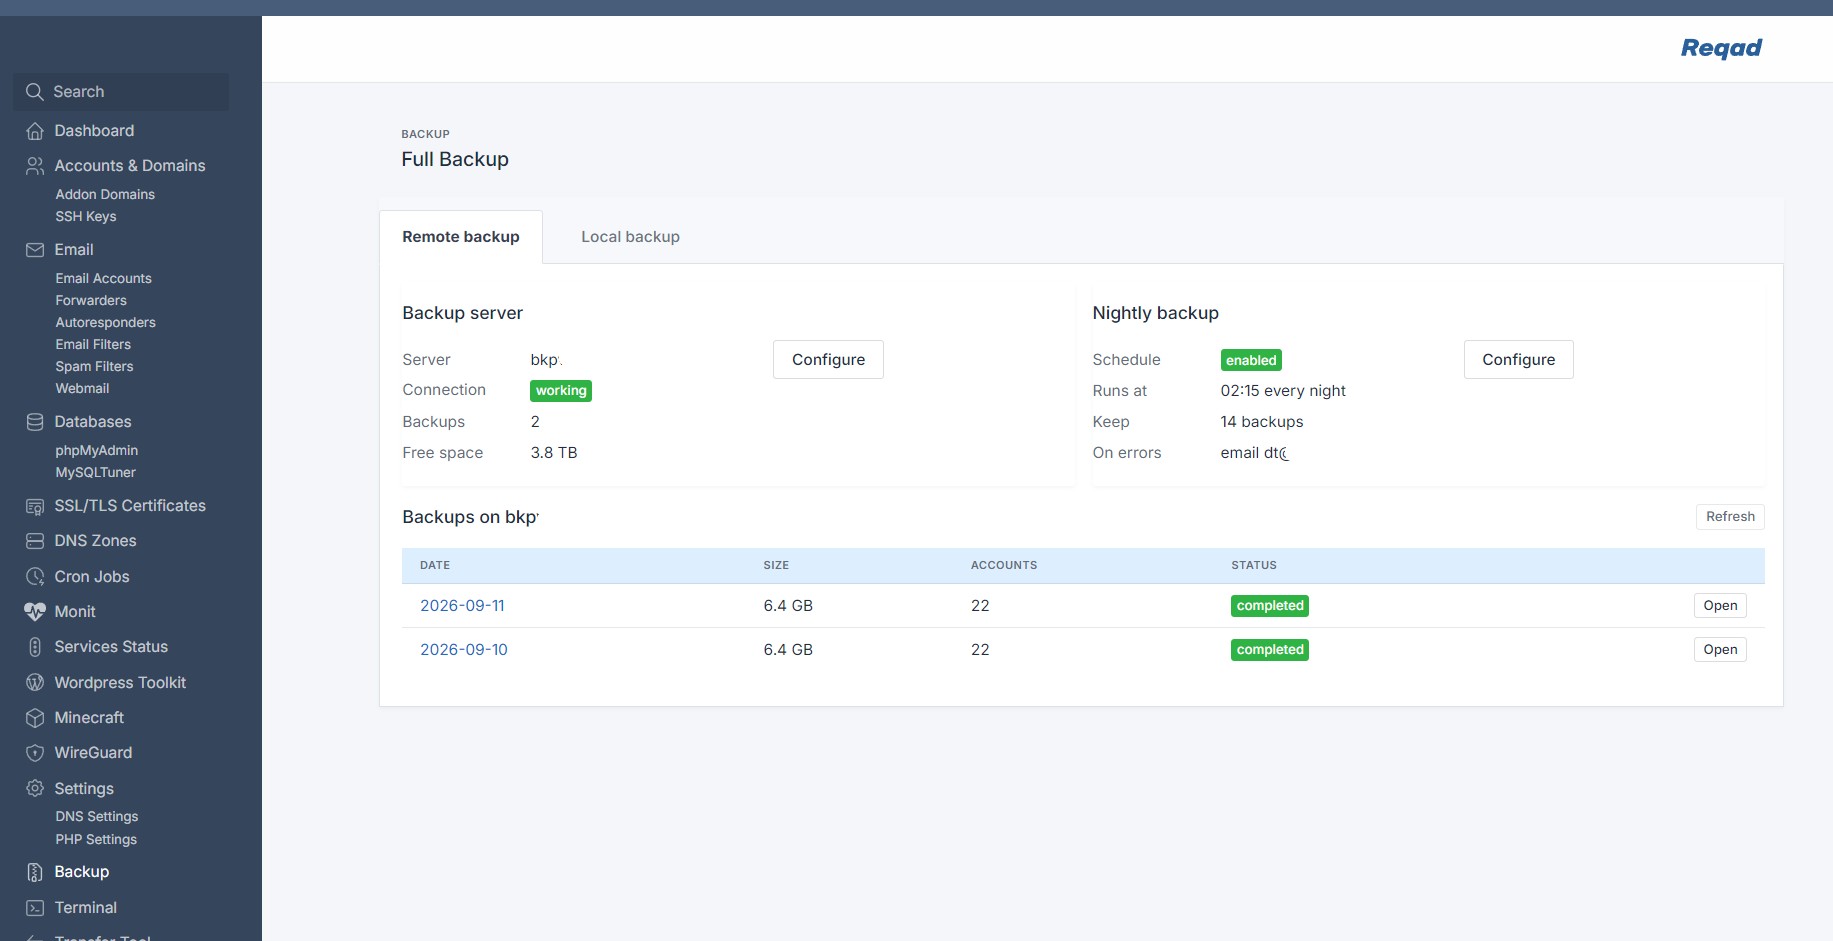Open Accounts & Domains menu item
This screenshot has height=941, width=1833.
click(130, 166)
